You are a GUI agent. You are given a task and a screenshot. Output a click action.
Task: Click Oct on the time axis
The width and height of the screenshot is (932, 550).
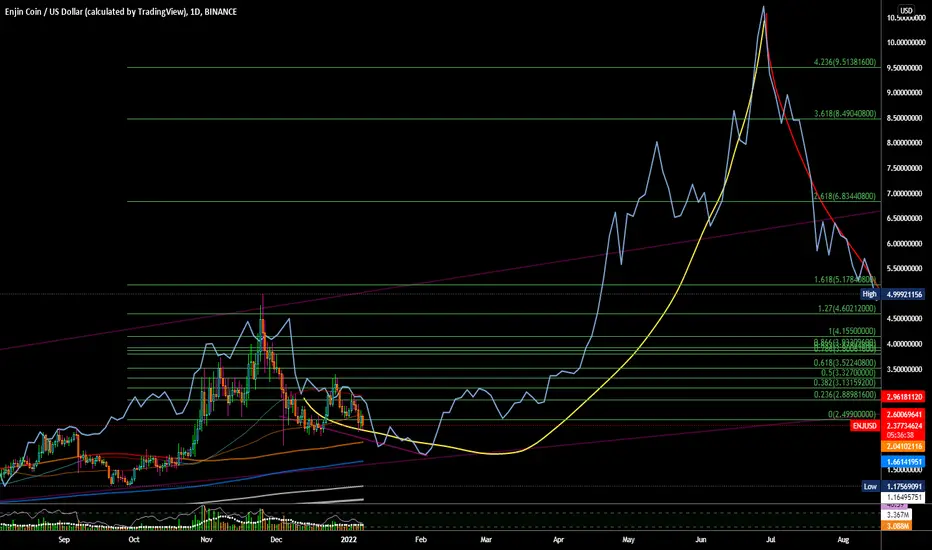[x=134, y=540]
